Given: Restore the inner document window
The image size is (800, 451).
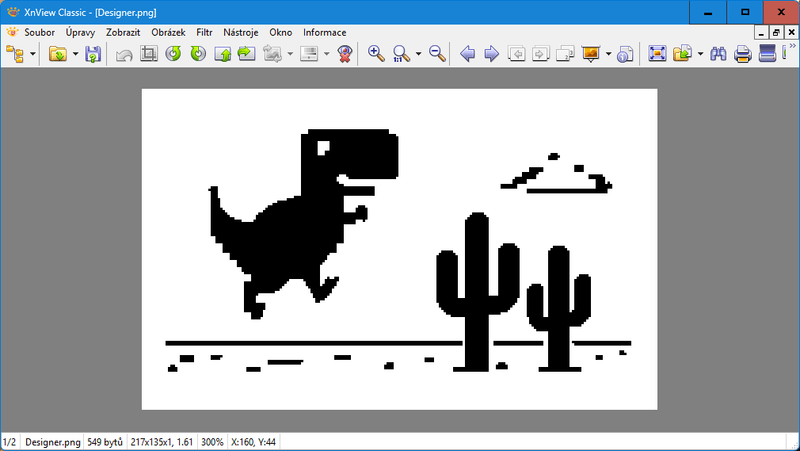Looking at the screenshot, I should (776, 33).
